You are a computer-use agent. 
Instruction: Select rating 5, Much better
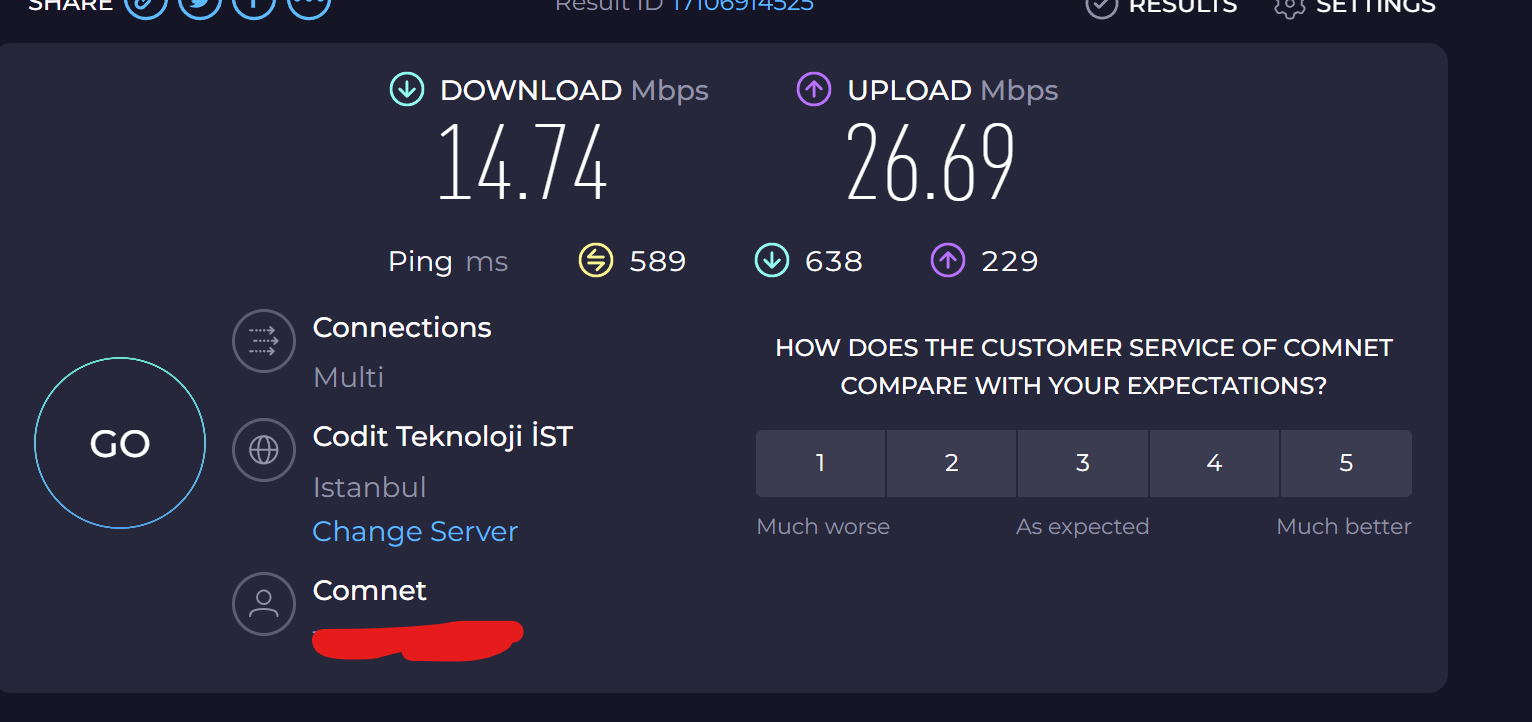click(1346, 463)
